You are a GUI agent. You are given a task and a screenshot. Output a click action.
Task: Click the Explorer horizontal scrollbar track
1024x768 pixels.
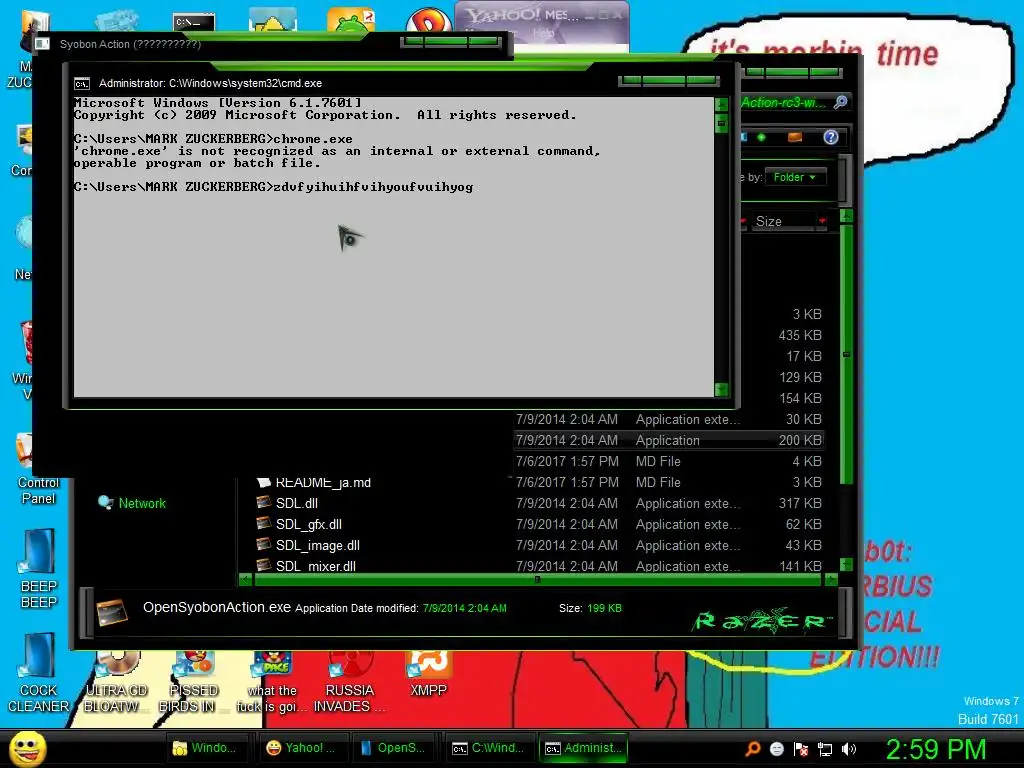538,579
